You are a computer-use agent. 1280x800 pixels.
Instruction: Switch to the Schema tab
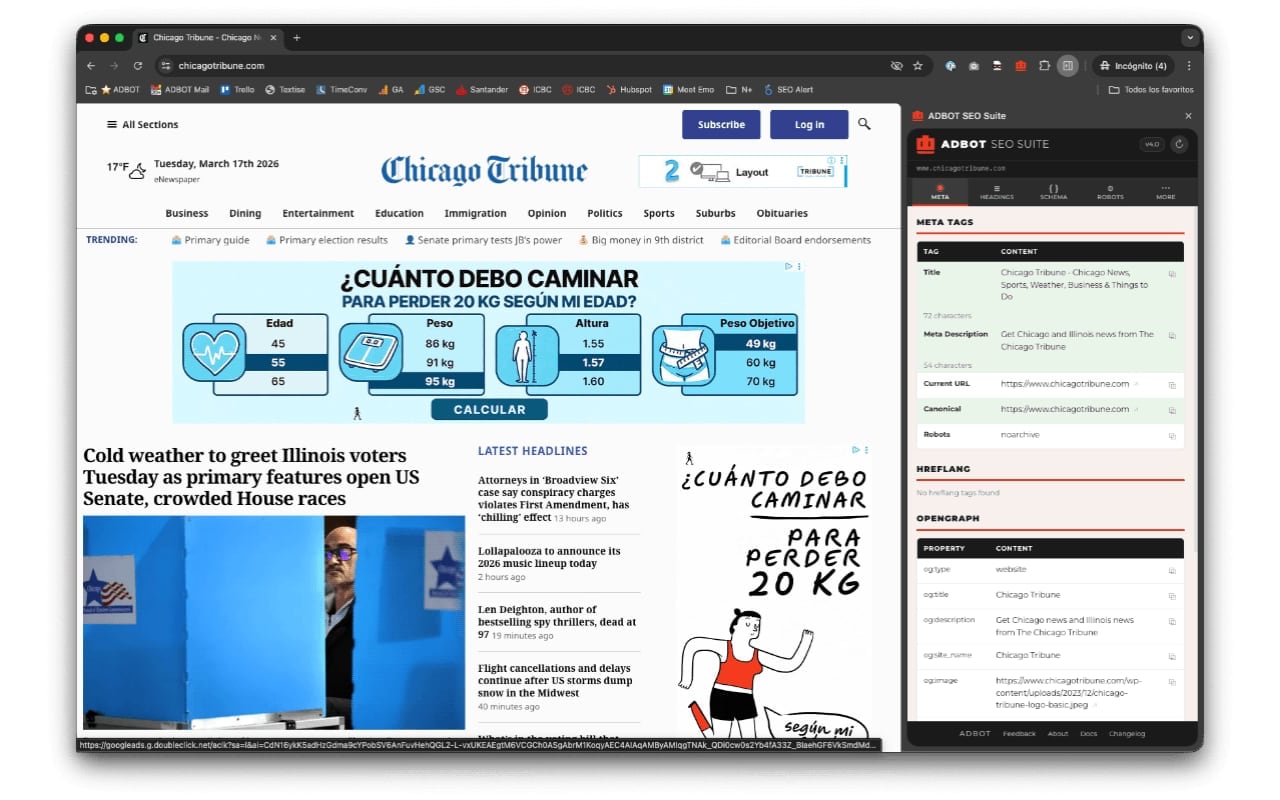[1053, 192]
